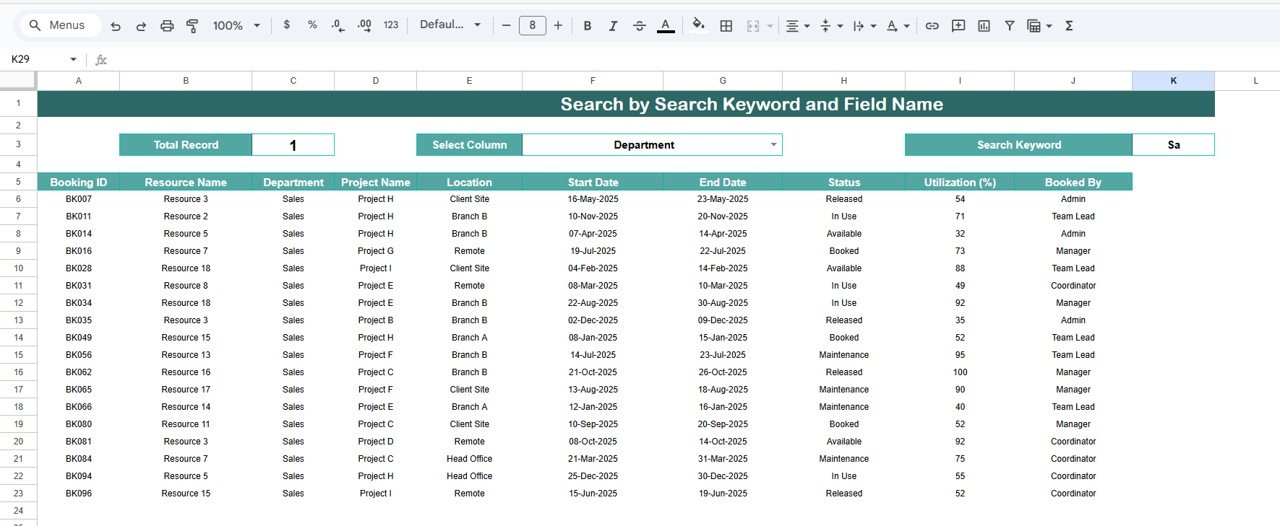
Task: Open the Borders tool
Action: [x=726, y=25]
